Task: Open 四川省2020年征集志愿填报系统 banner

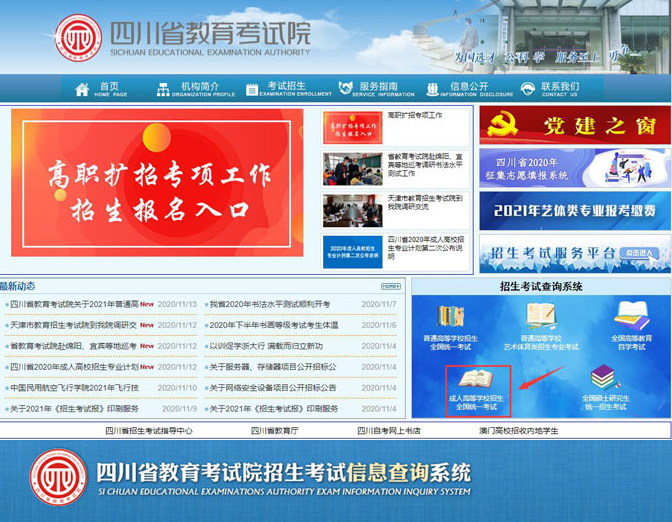Action: click(574, 168)
